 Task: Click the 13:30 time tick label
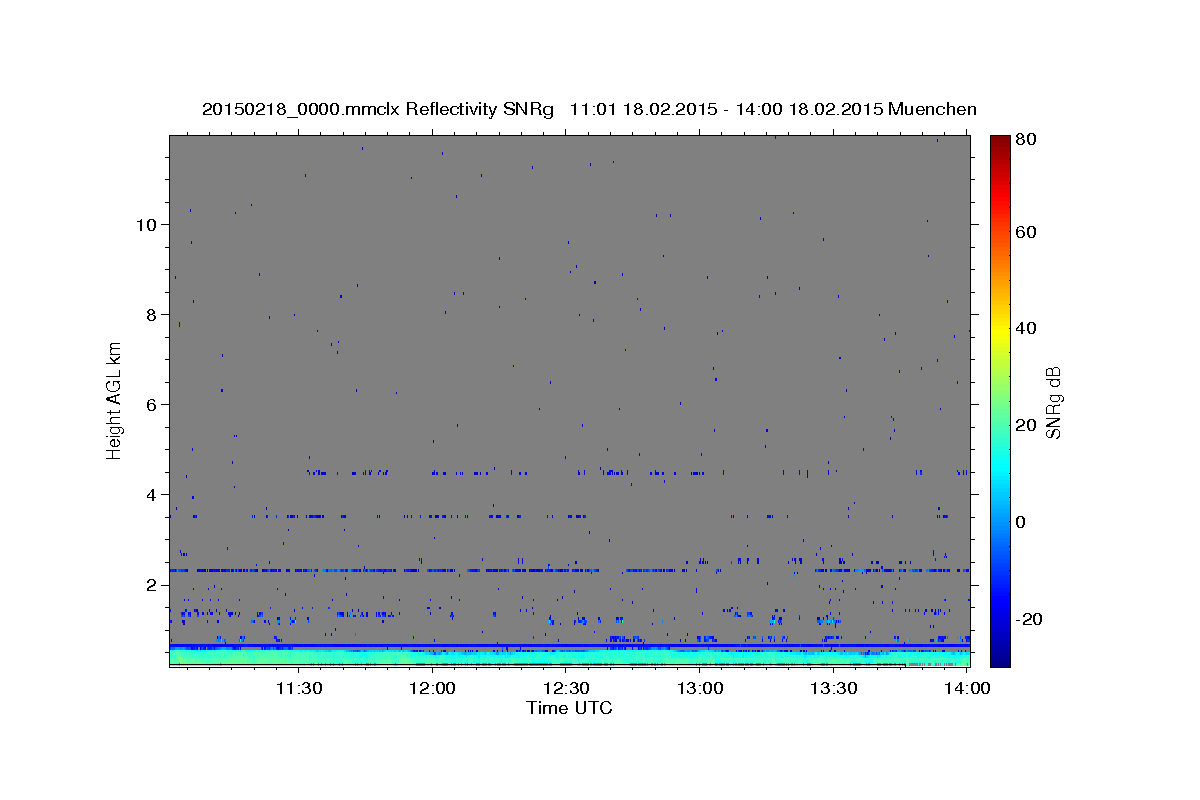tap(834, 688)
